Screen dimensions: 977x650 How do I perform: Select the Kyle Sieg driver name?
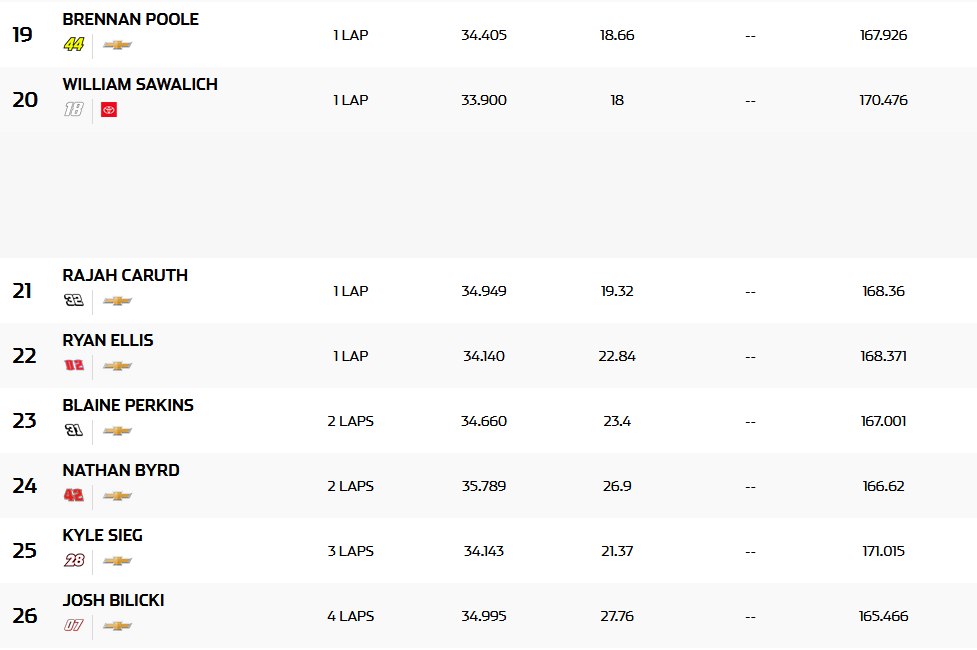click(102, 535)
